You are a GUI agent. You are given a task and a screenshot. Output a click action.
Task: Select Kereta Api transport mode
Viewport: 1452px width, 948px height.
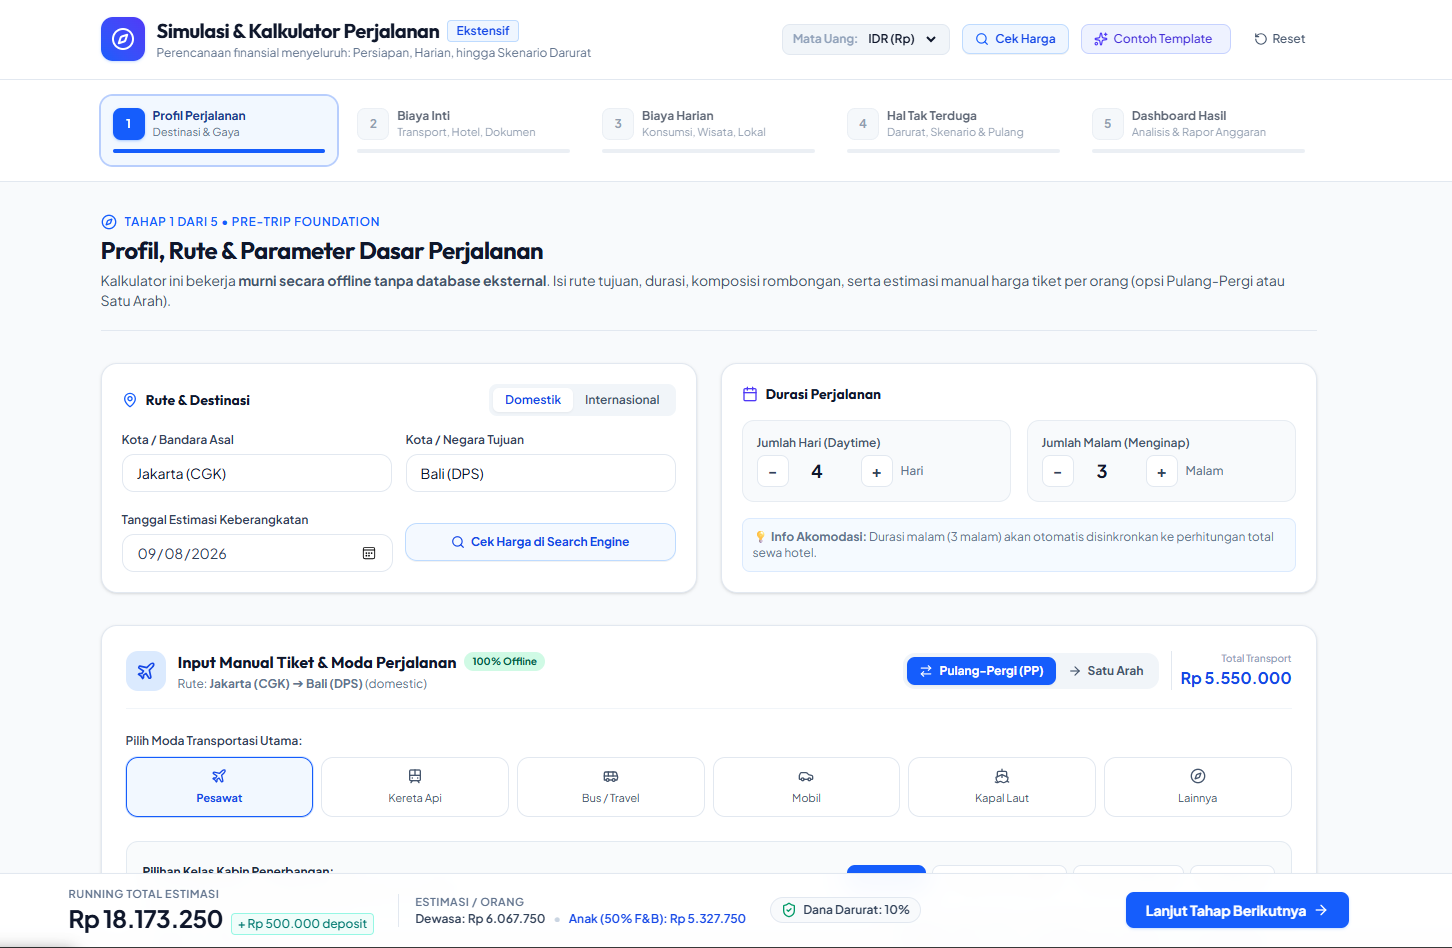tap(415, 787)
